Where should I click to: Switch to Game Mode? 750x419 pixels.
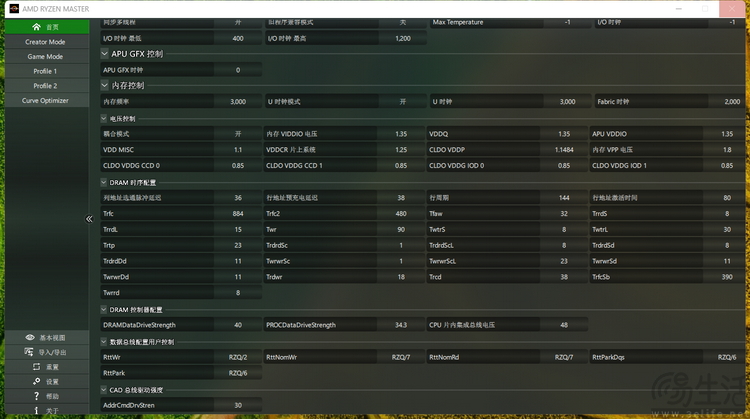(47, 56)
